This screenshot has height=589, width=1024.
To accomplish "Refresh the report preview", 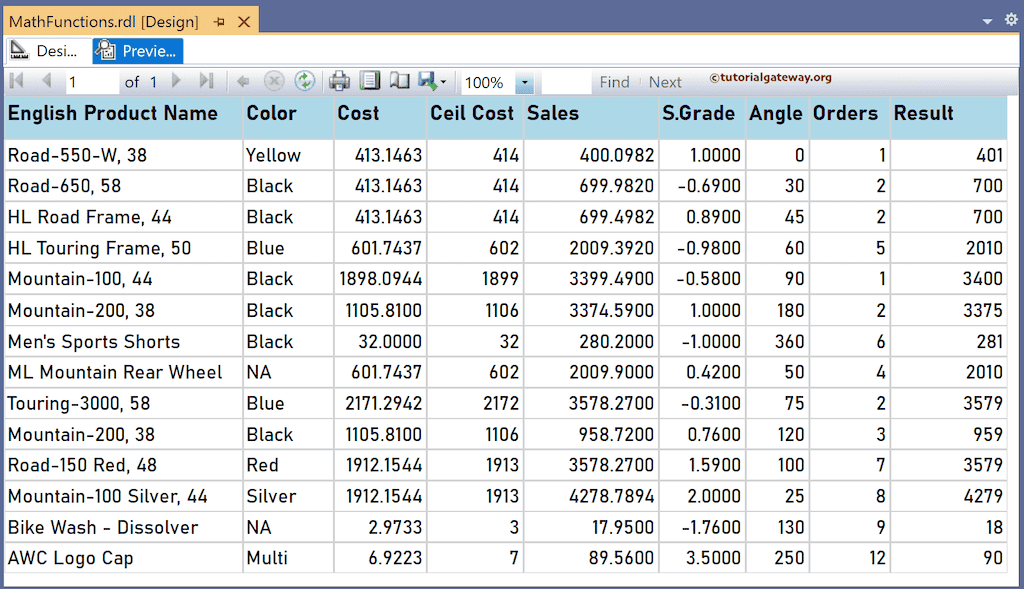I will tap(303, 82).
